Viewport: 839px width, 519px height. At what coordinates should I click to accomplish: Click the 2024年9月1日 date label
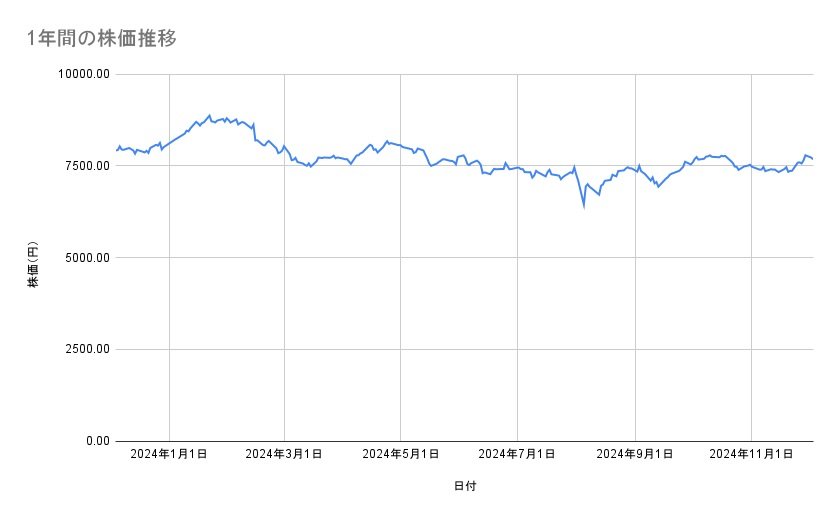click(x=635, y=454)
